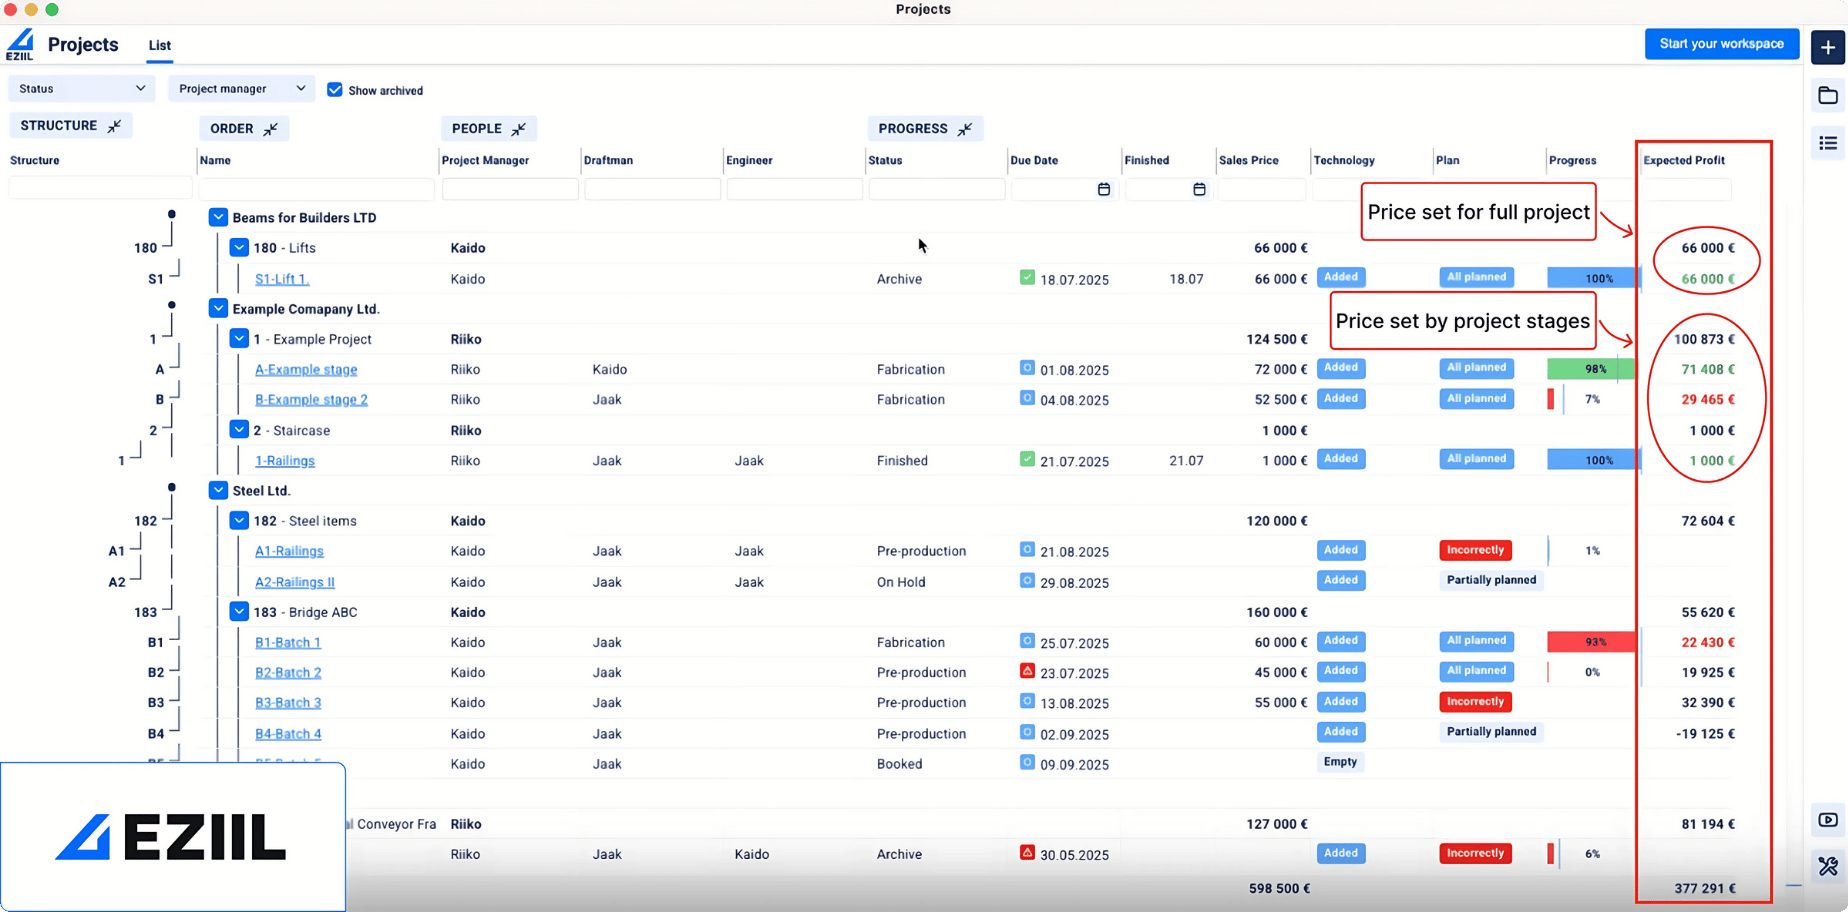
Task: Collapse the PROGRESS column group icon
Action: (964, 129)
